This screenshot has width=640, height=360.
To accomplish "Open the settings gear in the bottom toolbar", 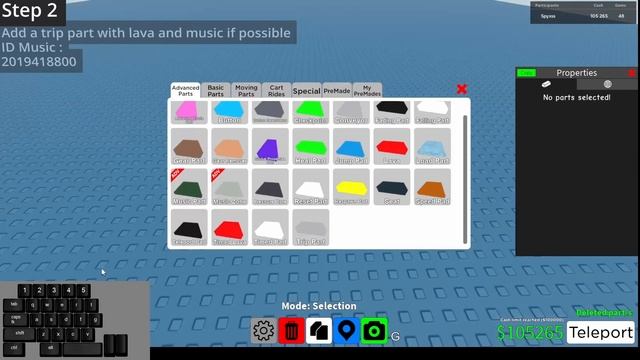I will click(264, 331).
